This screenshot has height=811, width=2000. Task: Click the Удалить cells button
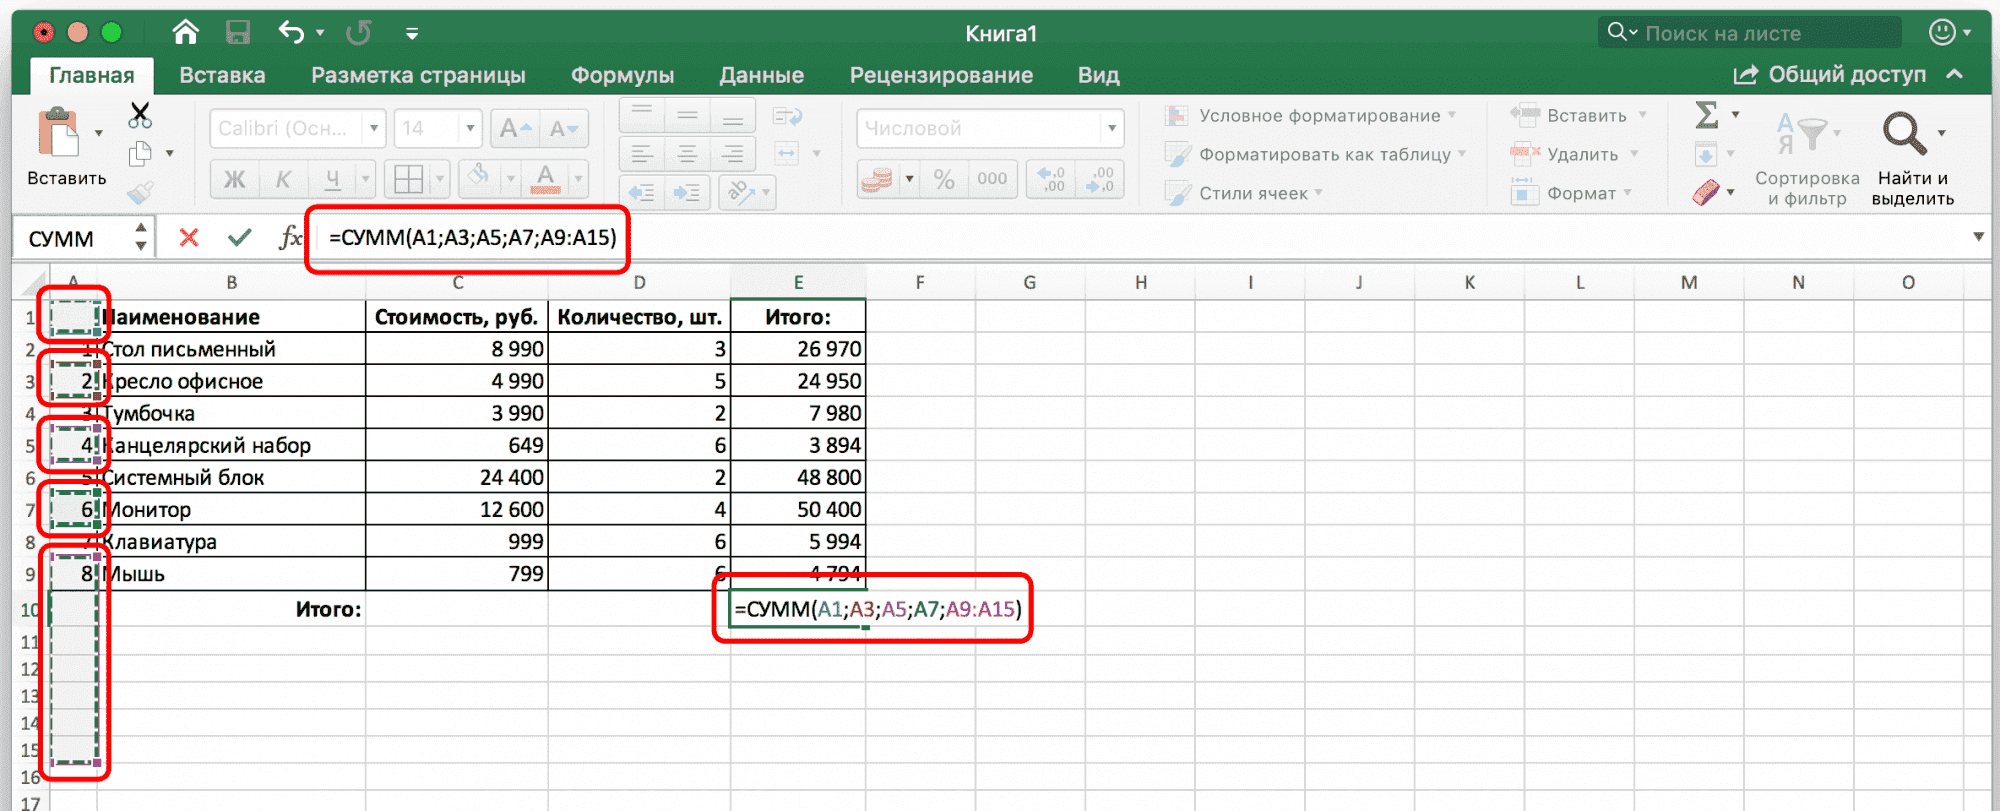1574,154
